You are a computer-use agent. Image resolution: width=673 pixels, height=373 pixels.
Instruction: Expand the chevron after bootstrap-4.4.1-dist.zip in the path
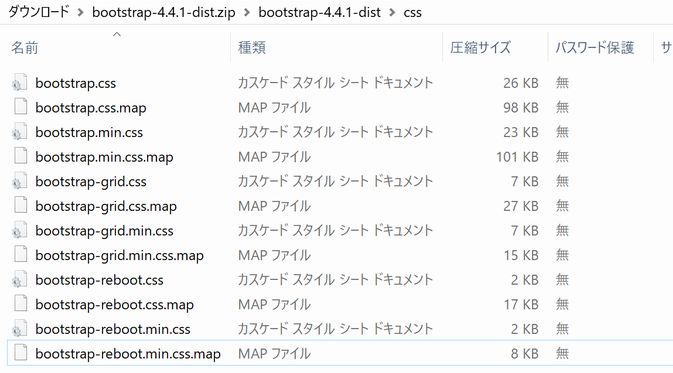(247, 12)
